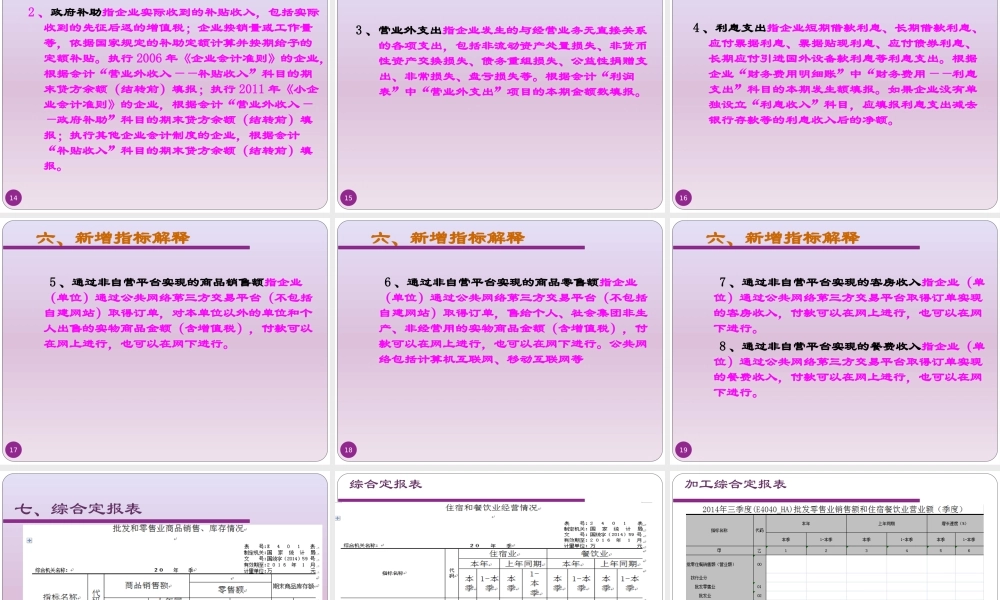Click the slide number badge 15
This screenshot has width=1000, height=600.
click(x=348, y=198)
